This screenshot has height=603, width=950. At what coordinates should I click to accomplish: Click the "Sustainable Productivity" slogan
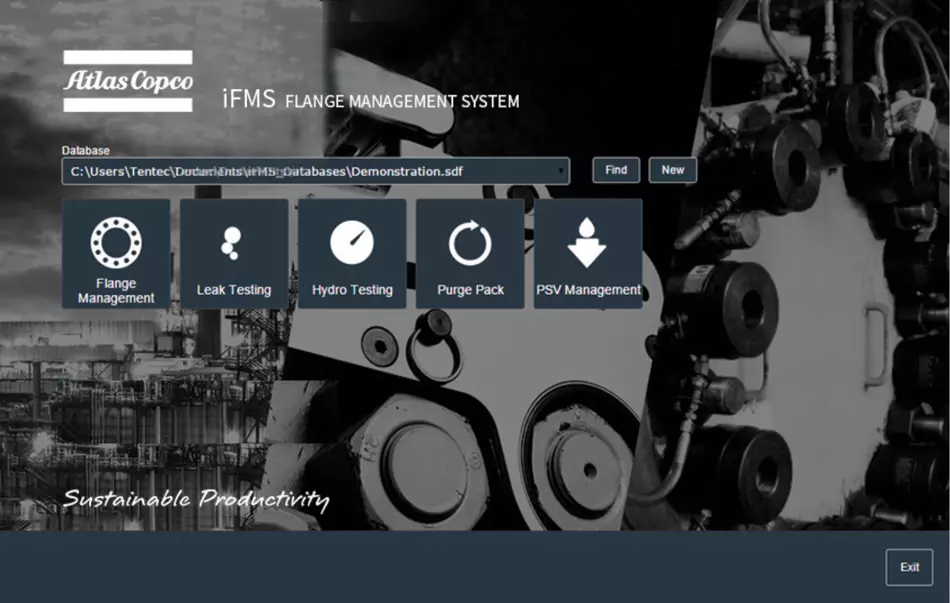(x=196, y=498)
